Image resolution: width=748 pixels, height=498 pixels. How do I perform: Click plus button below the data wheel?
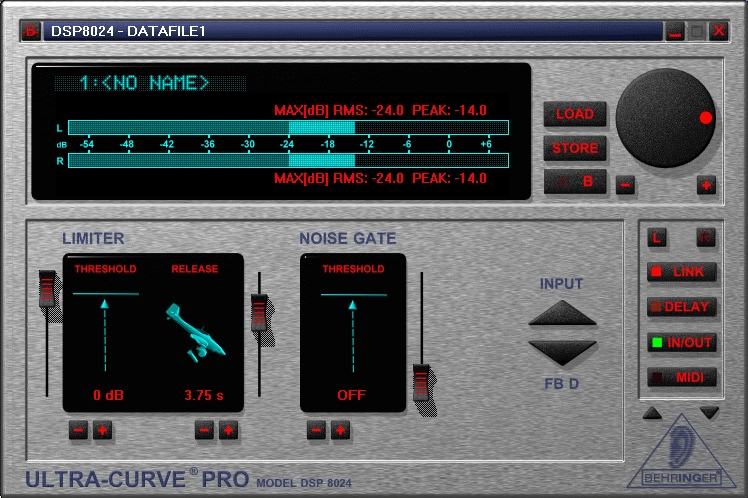point(706,185)
